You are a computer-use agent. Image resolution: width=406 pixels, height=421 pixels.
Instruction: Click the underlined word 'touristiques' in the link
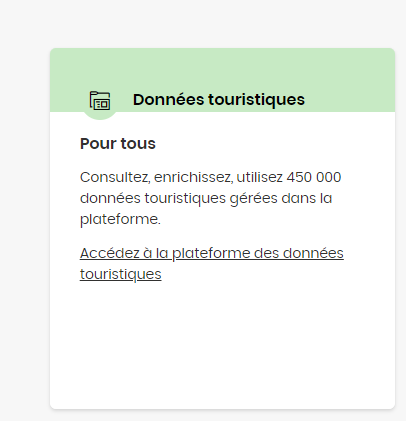121,274
